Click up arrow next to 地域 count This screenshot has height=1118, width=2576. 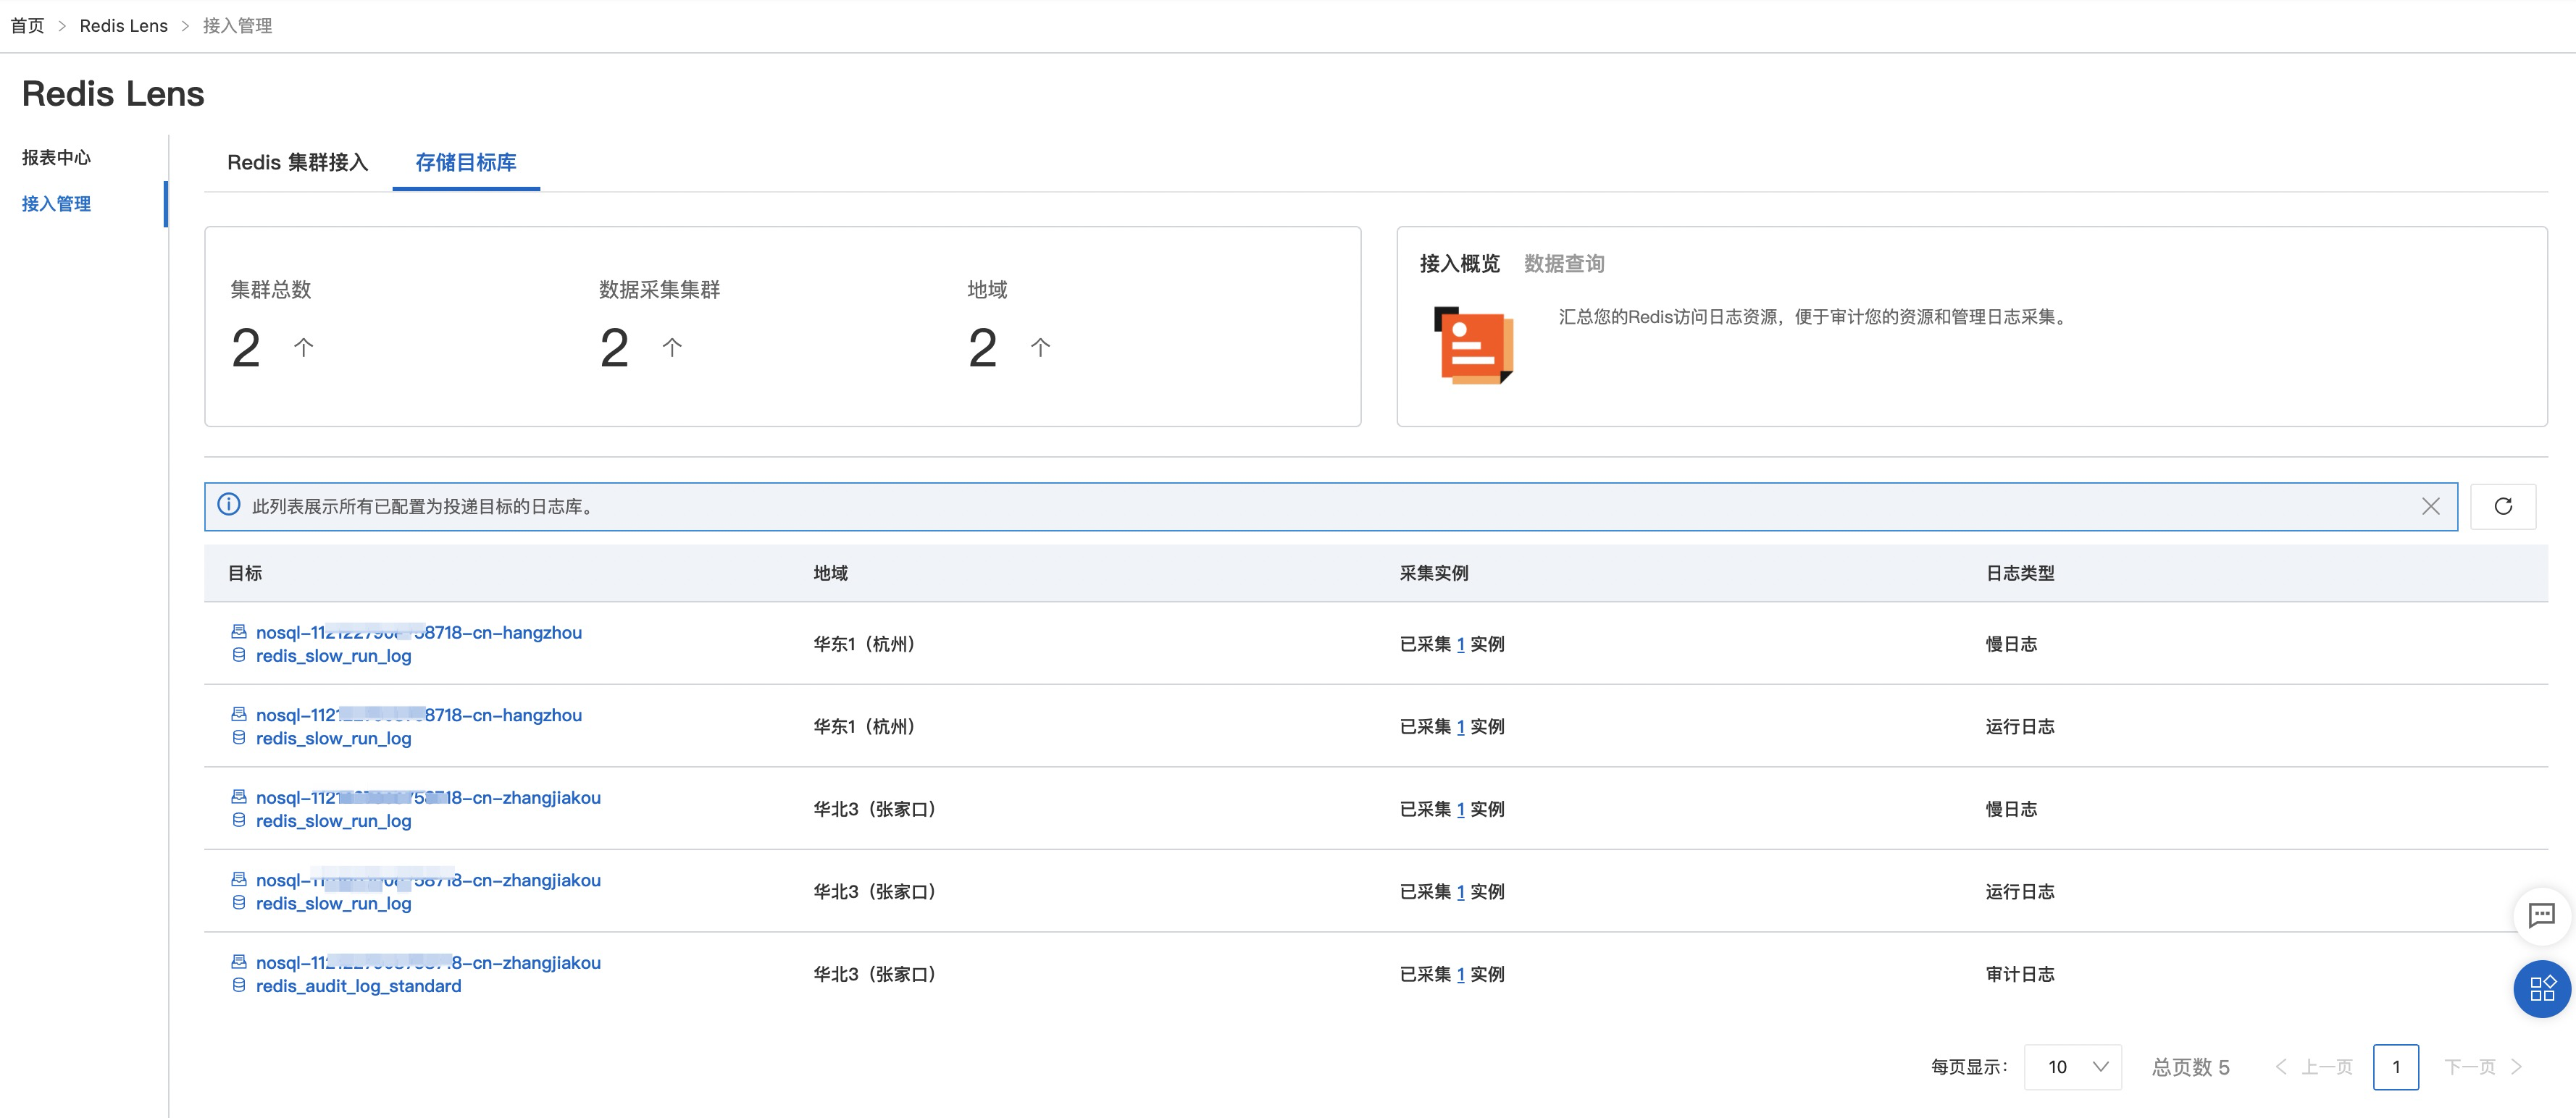(x=1040, y=347)
